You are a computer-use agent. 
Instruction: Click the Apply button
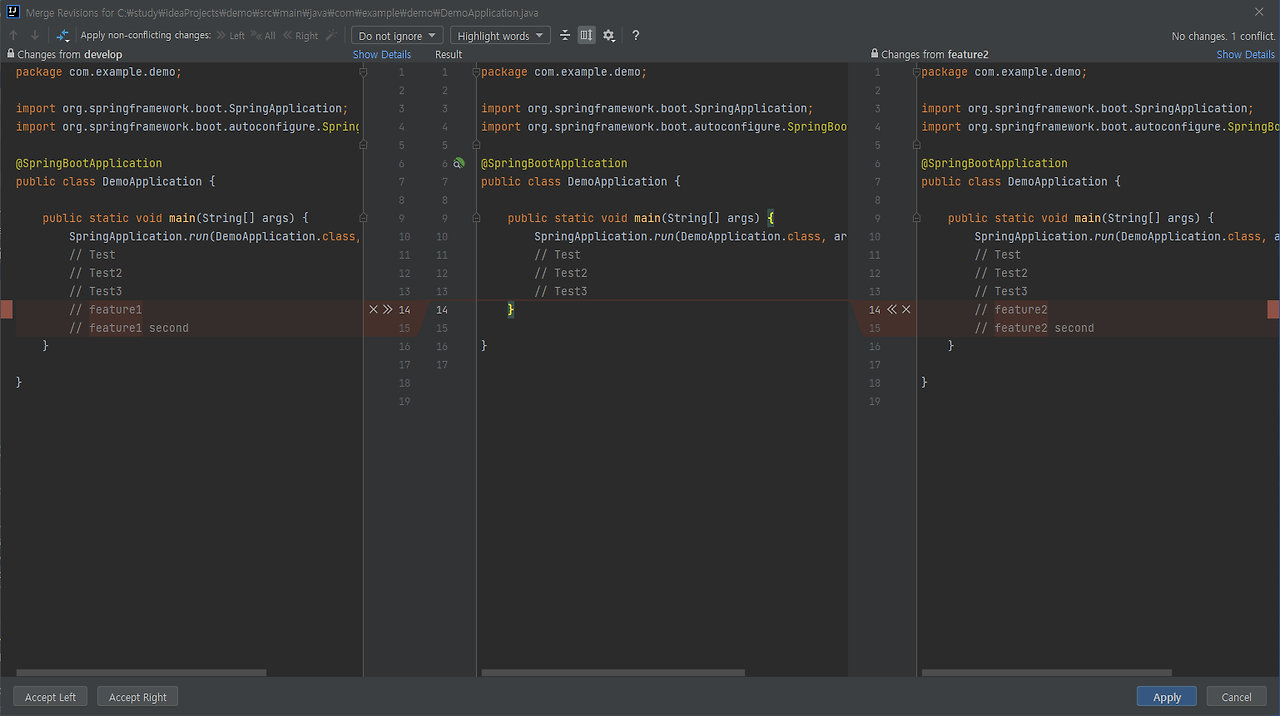coord(1166,697)
